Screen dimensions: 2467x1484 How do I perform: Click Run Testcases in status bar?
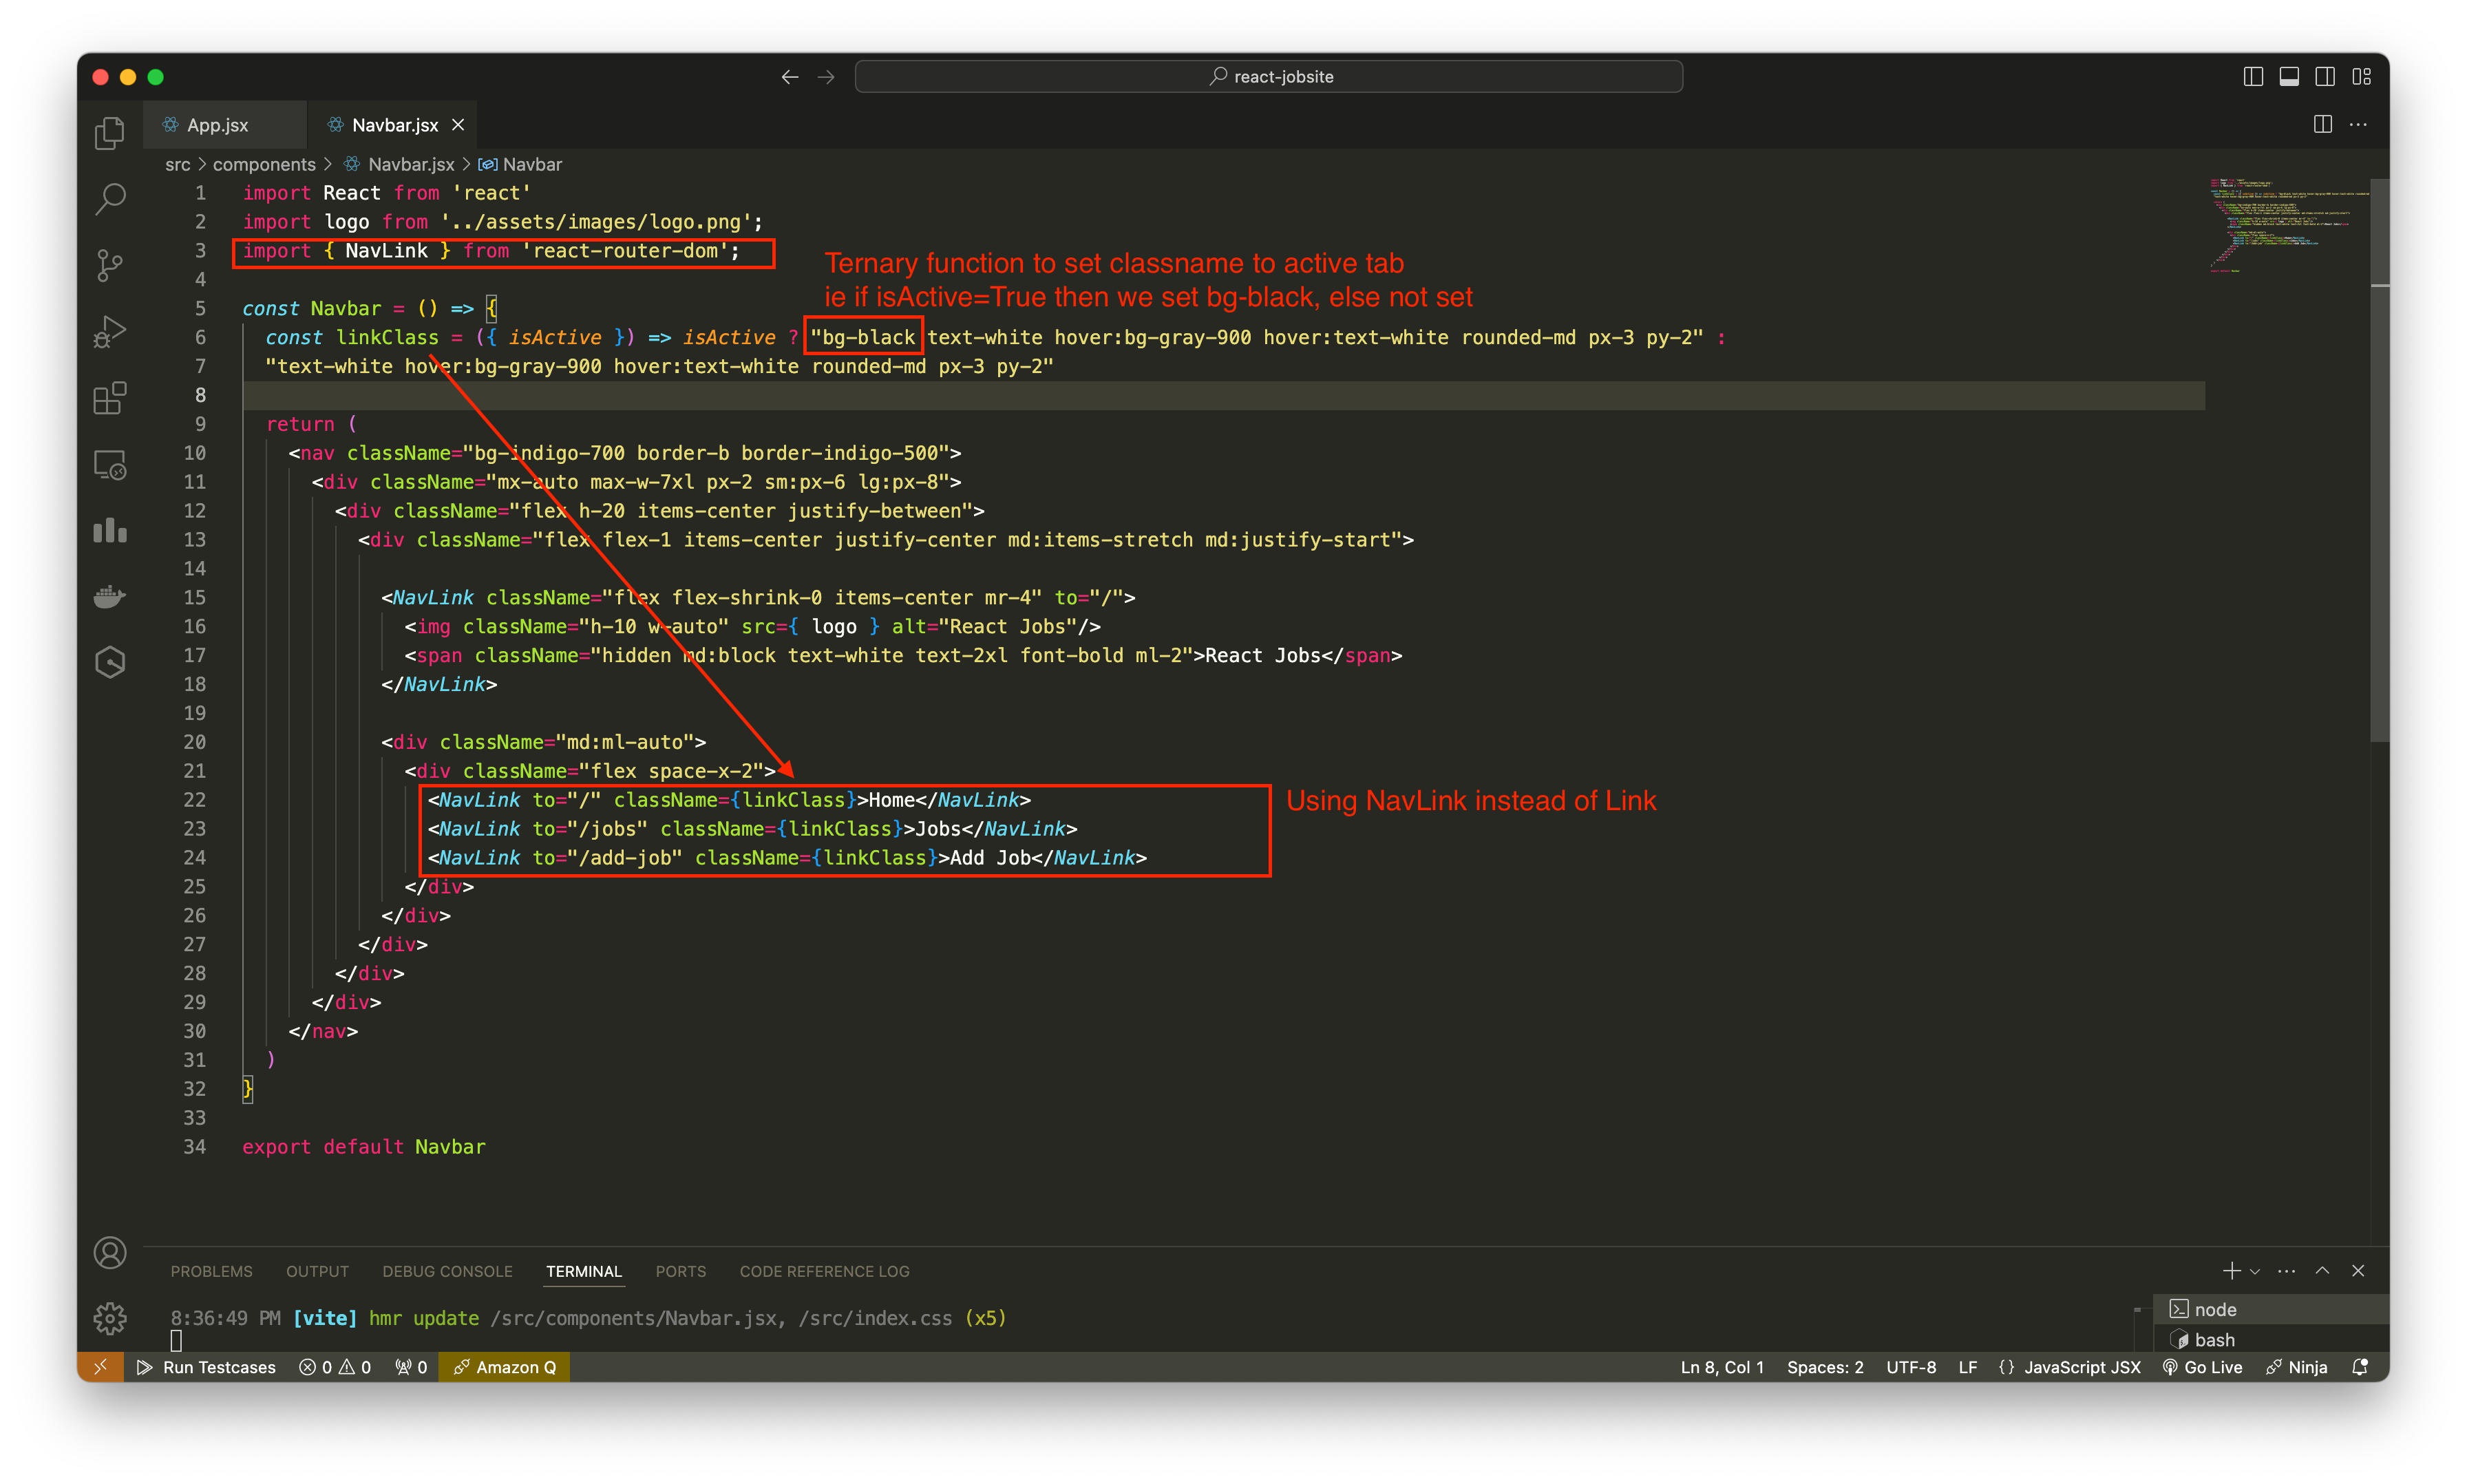[x=206, y=1367]
